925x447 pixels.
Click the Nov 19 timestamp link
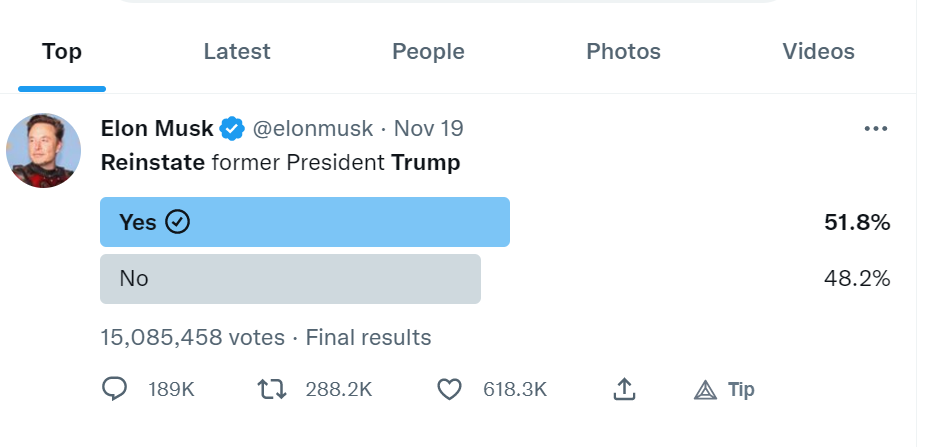[429, 128]
